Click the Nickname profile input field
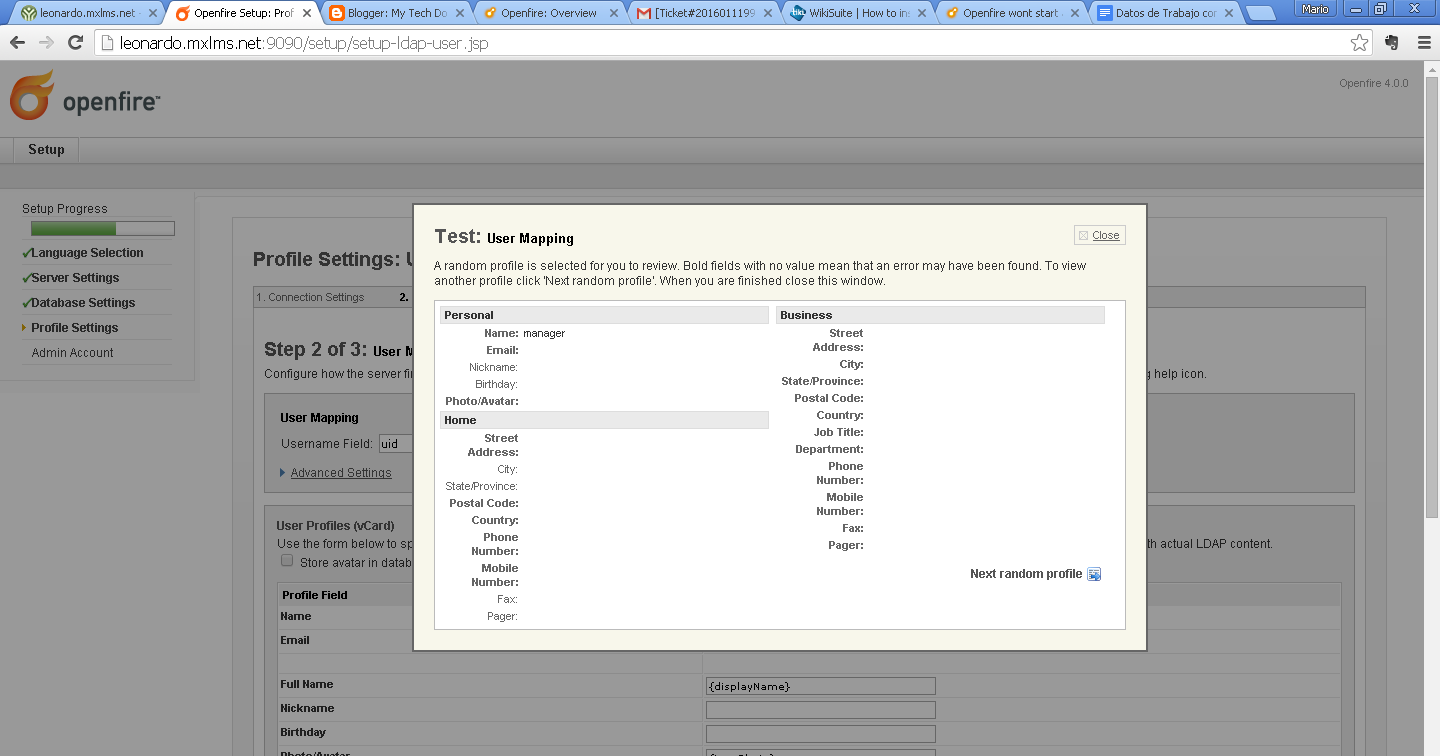The width and height of the screenshot is (1440, 756). (x=820, y=710)
